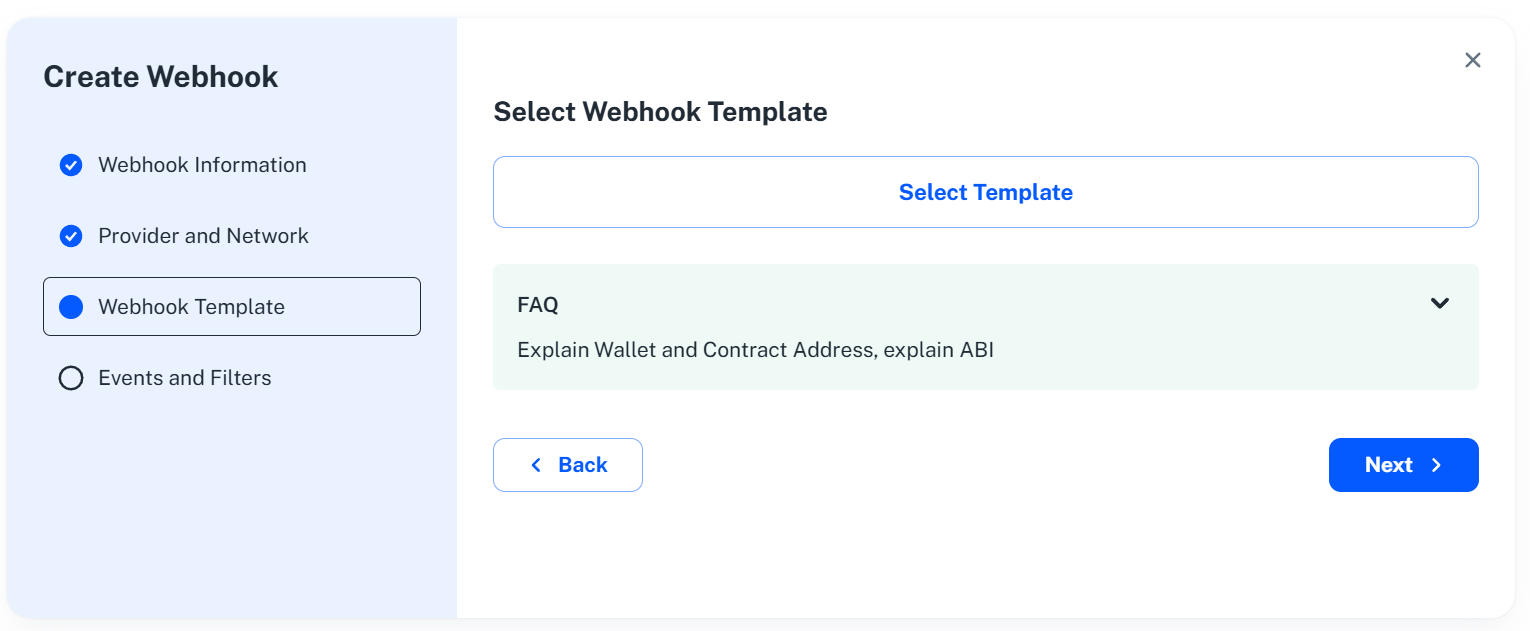Image resolution: width=1530 pixels, height=631 pixels.
Task: Click the filled circle icon beside Webhook Template
Action: [x=71, y=306]
